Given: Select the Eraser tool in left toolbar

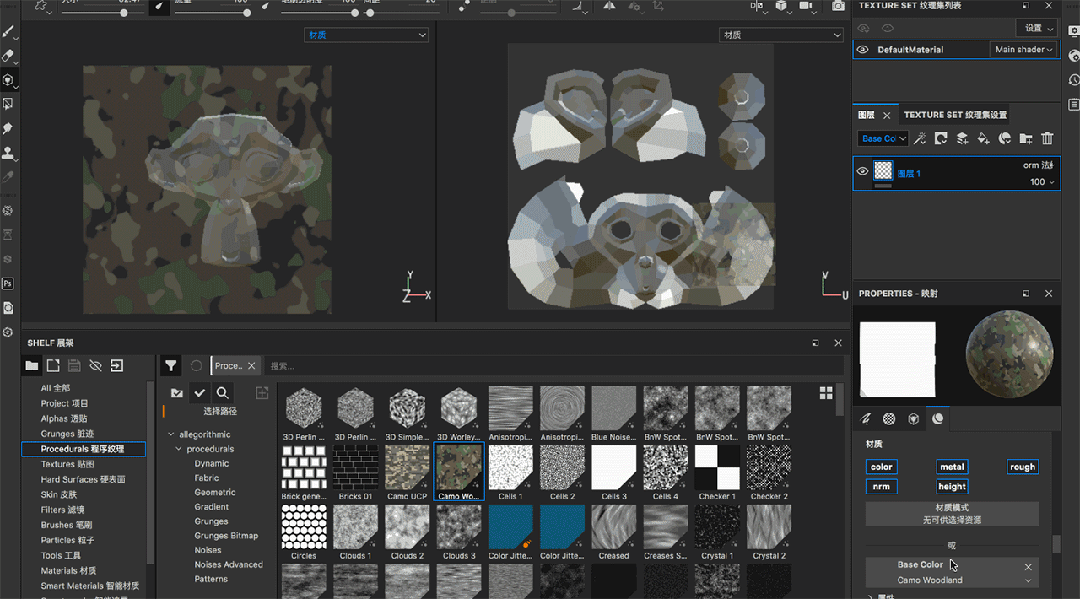Looking at the screenshot, I should point(8,56).
